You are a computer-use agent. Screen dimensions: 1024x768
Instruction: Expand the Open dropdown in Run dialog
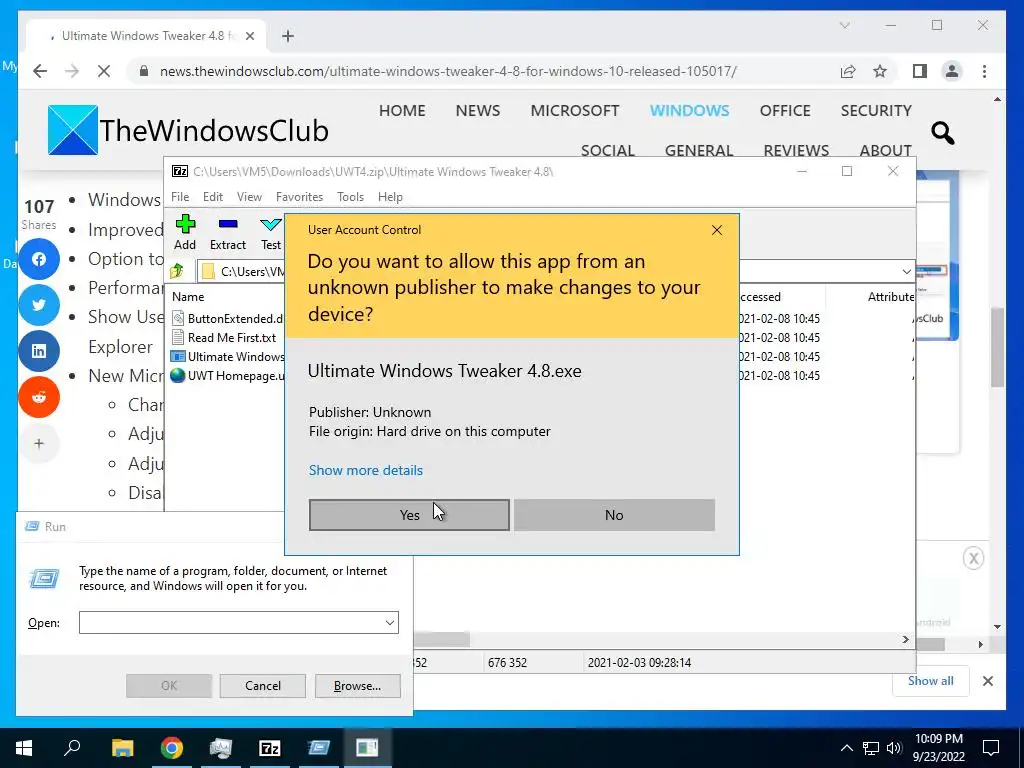(390, 622)
